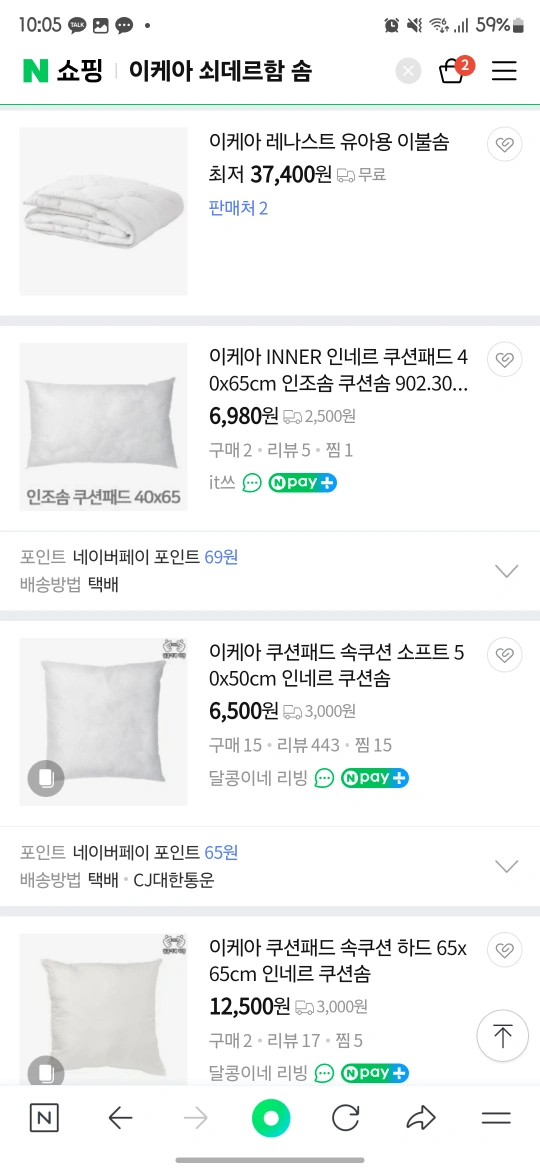The width and height of the screenshot is (540, 1170).
Task: Tap the green circle home button in bottom bar
Action: pos(270,1118)
